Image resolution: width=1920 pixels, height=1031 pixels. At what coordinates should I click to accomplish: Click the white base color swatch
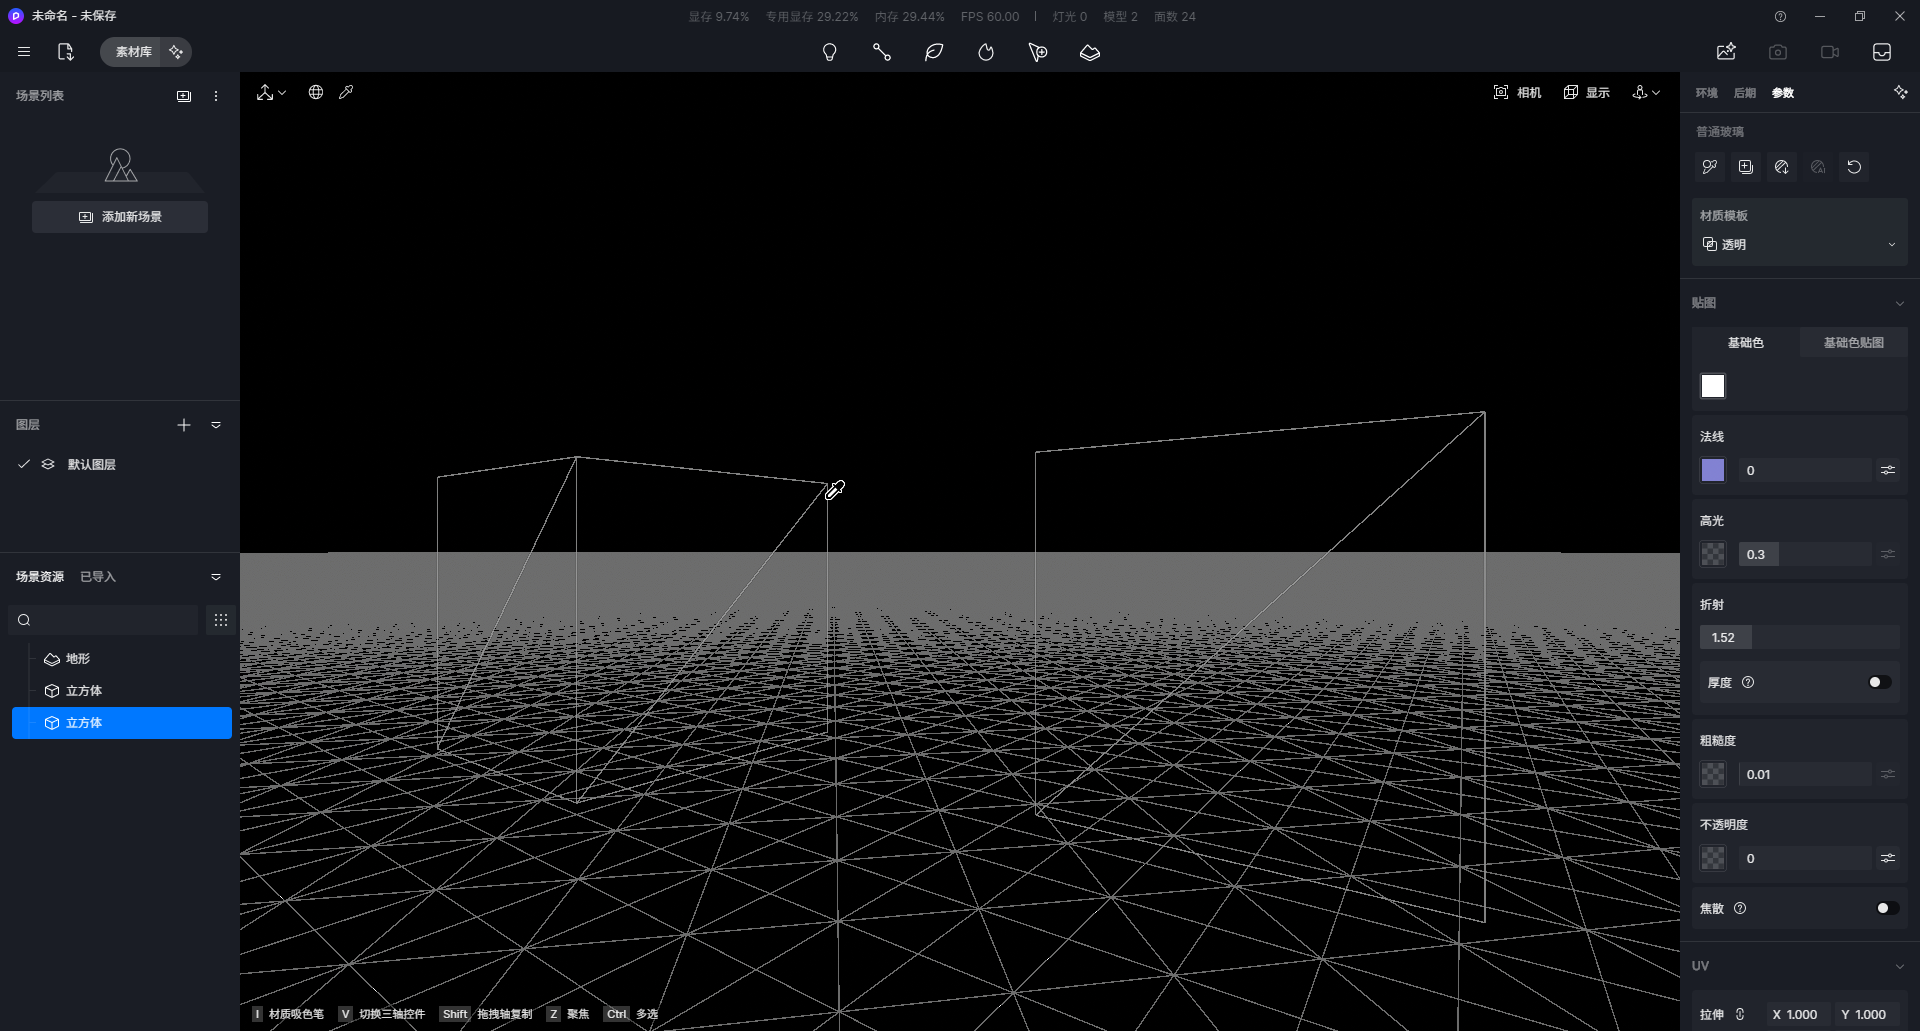tap(1713, 386)
